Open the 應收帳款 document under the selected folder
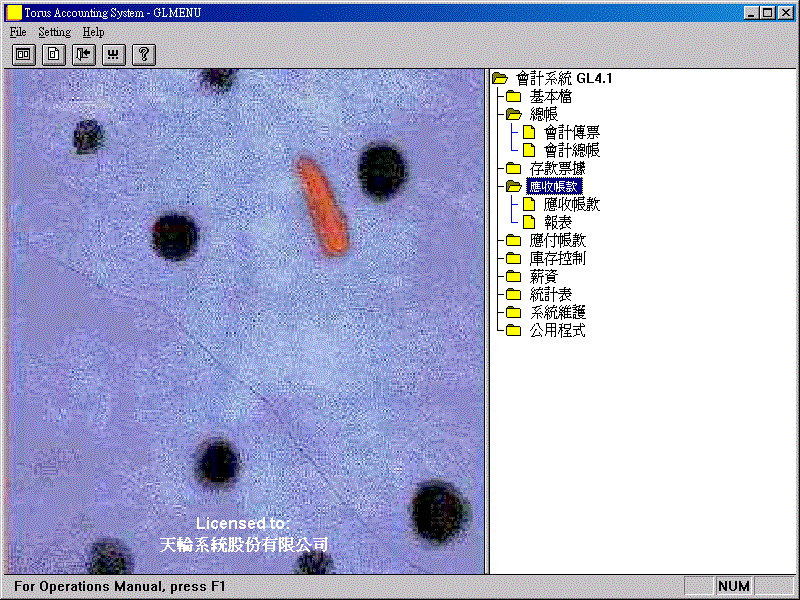The image size is (800, 600). pyautogui.click(x=571, y=205)
